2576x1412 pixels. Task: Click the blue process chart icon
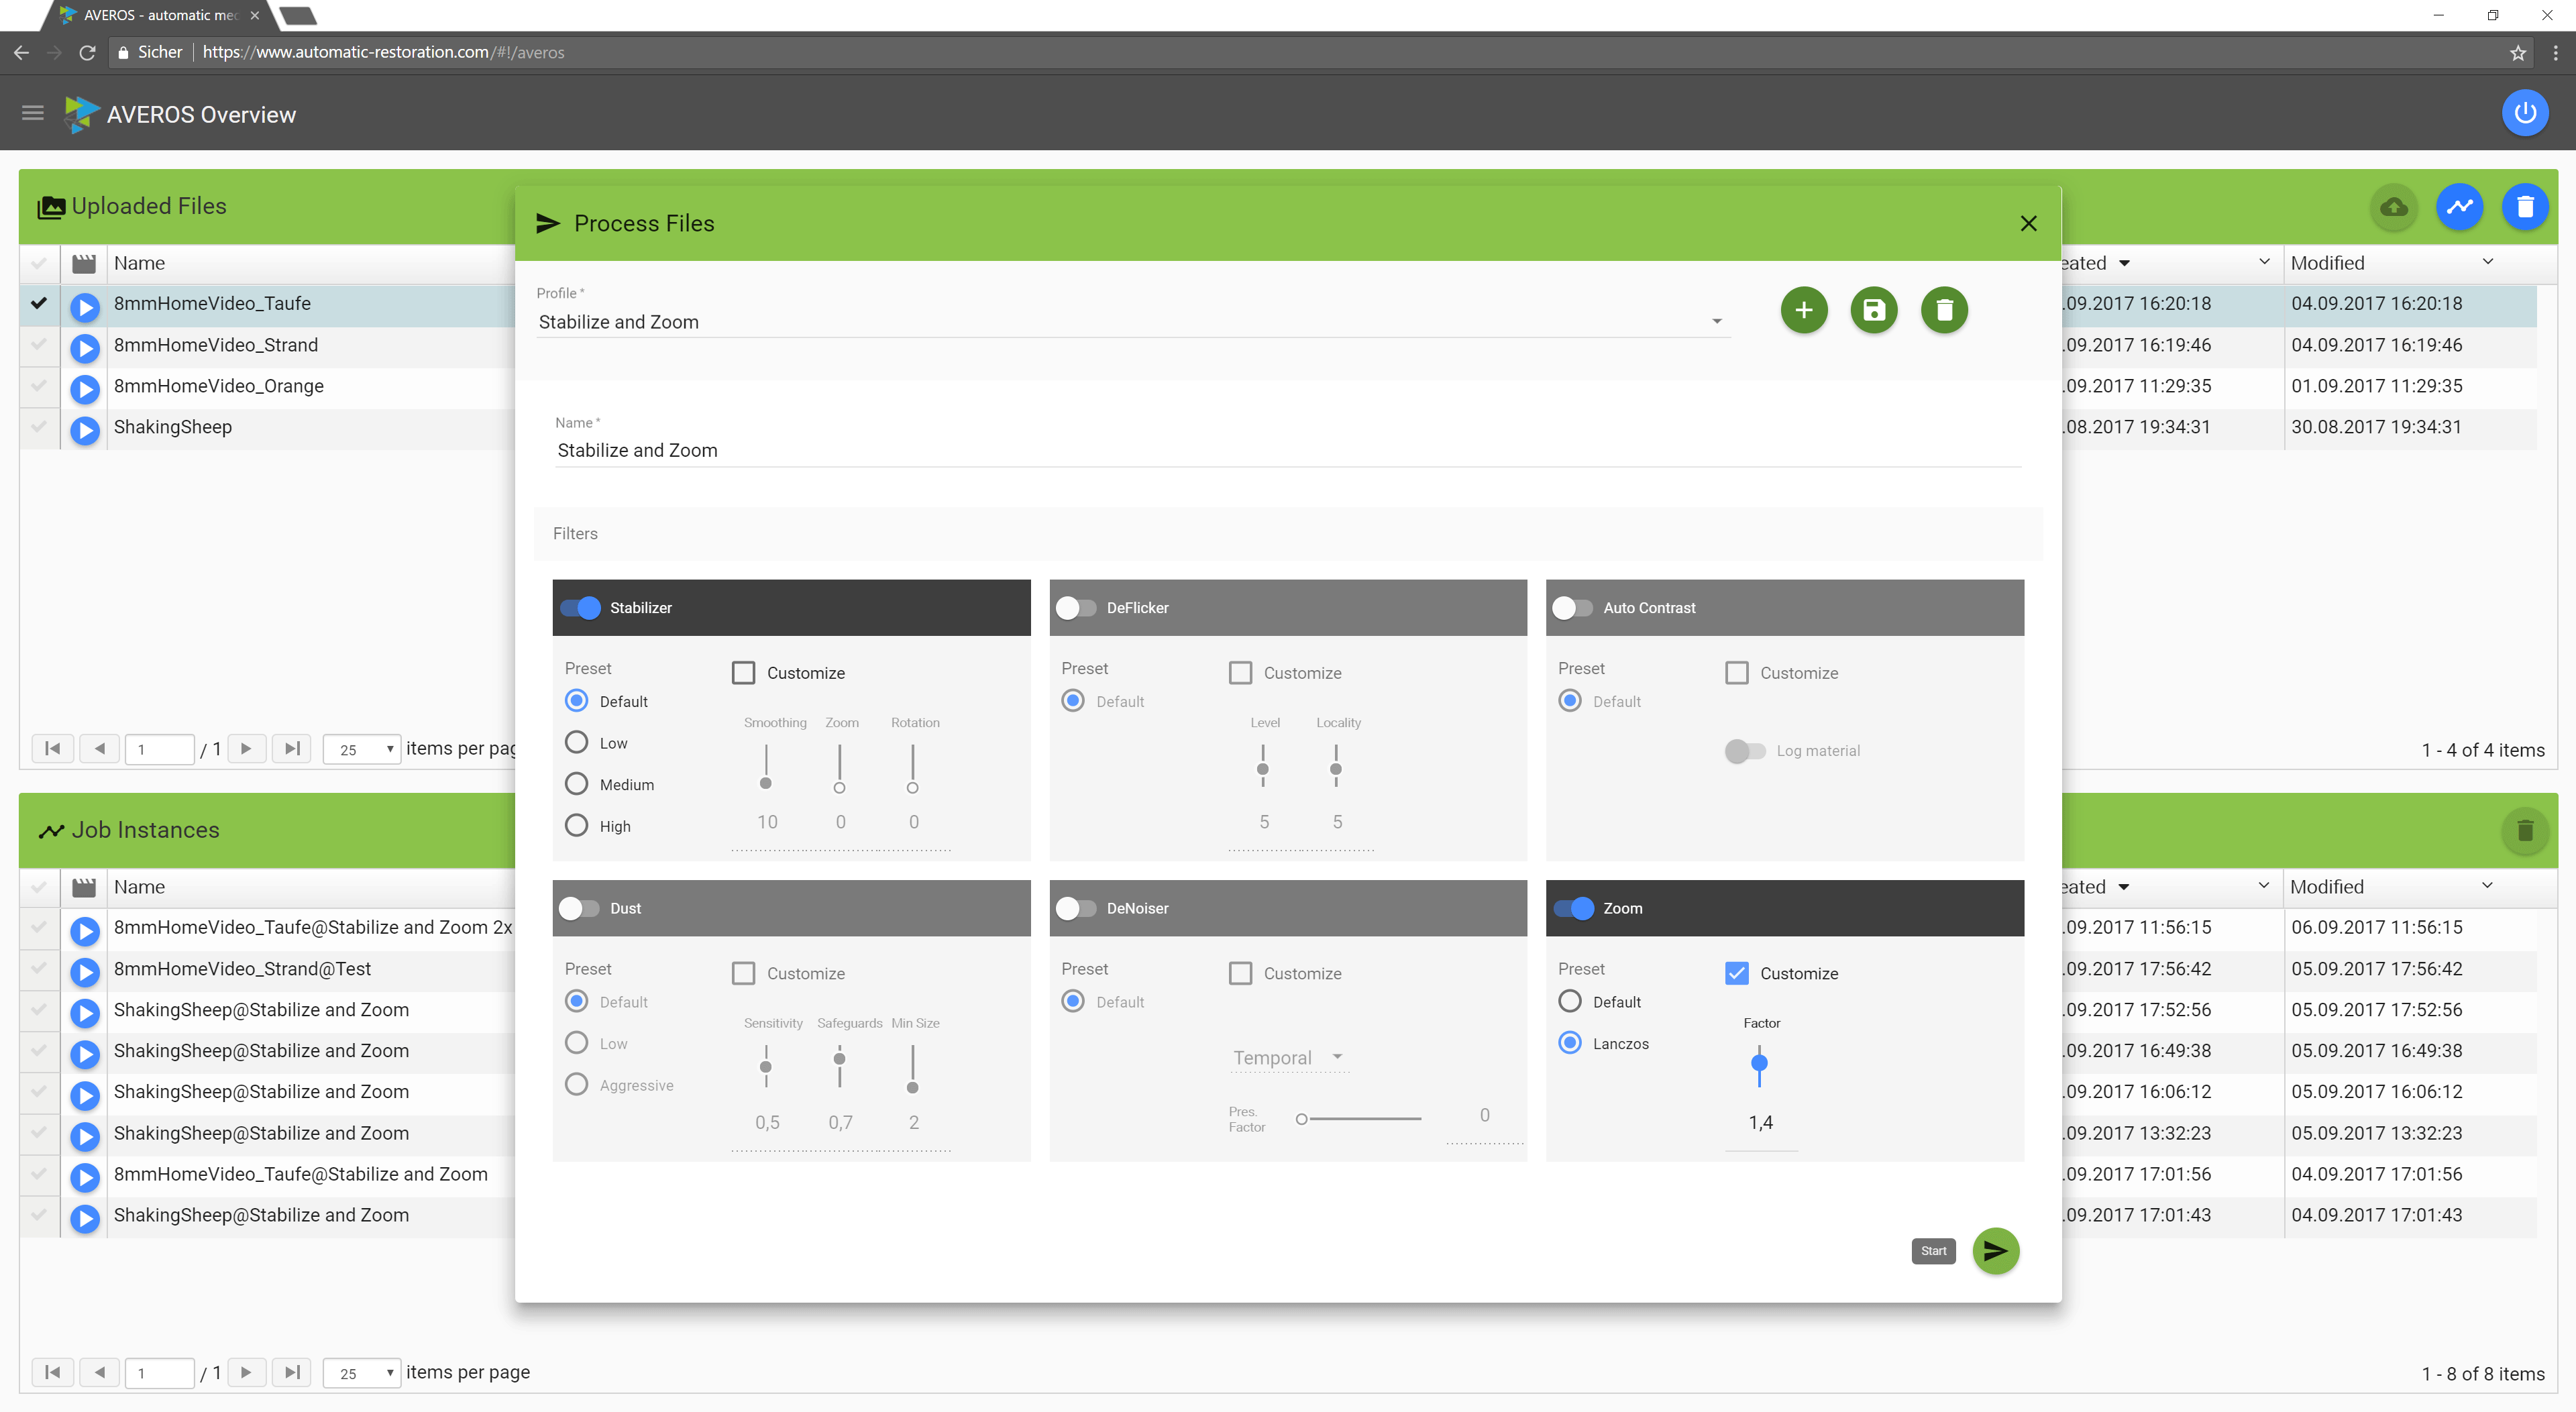pos(2459,207)
